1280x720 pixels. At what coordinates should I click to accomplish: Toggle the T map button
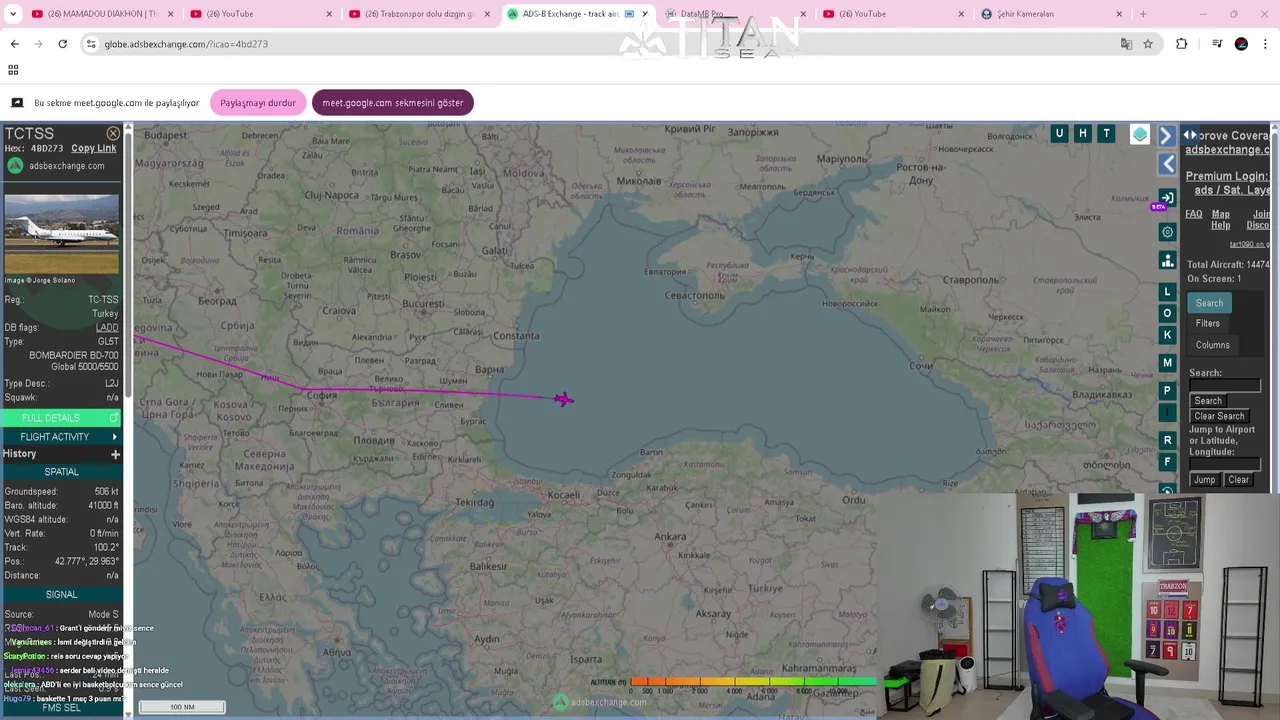click(1106, 133)
